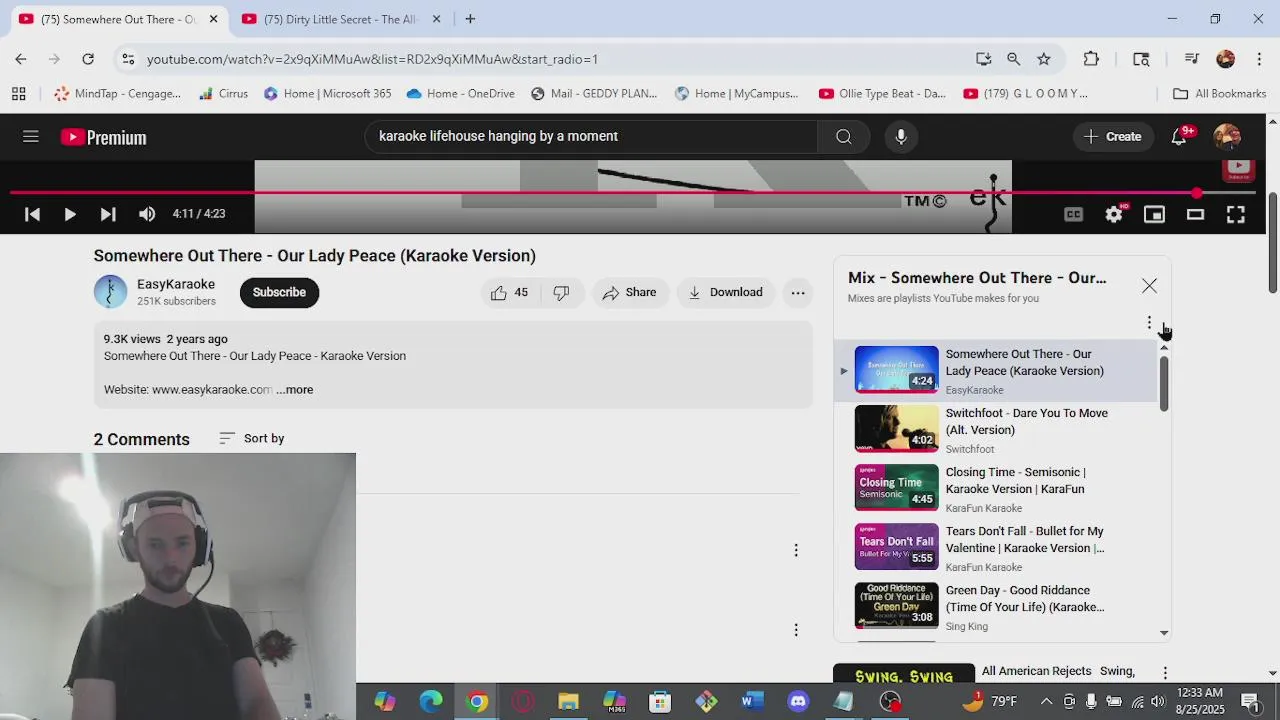This screenshot has height=720, width=1280.
Task: Open first comment's three-dot menu
Action: [796, 550]
